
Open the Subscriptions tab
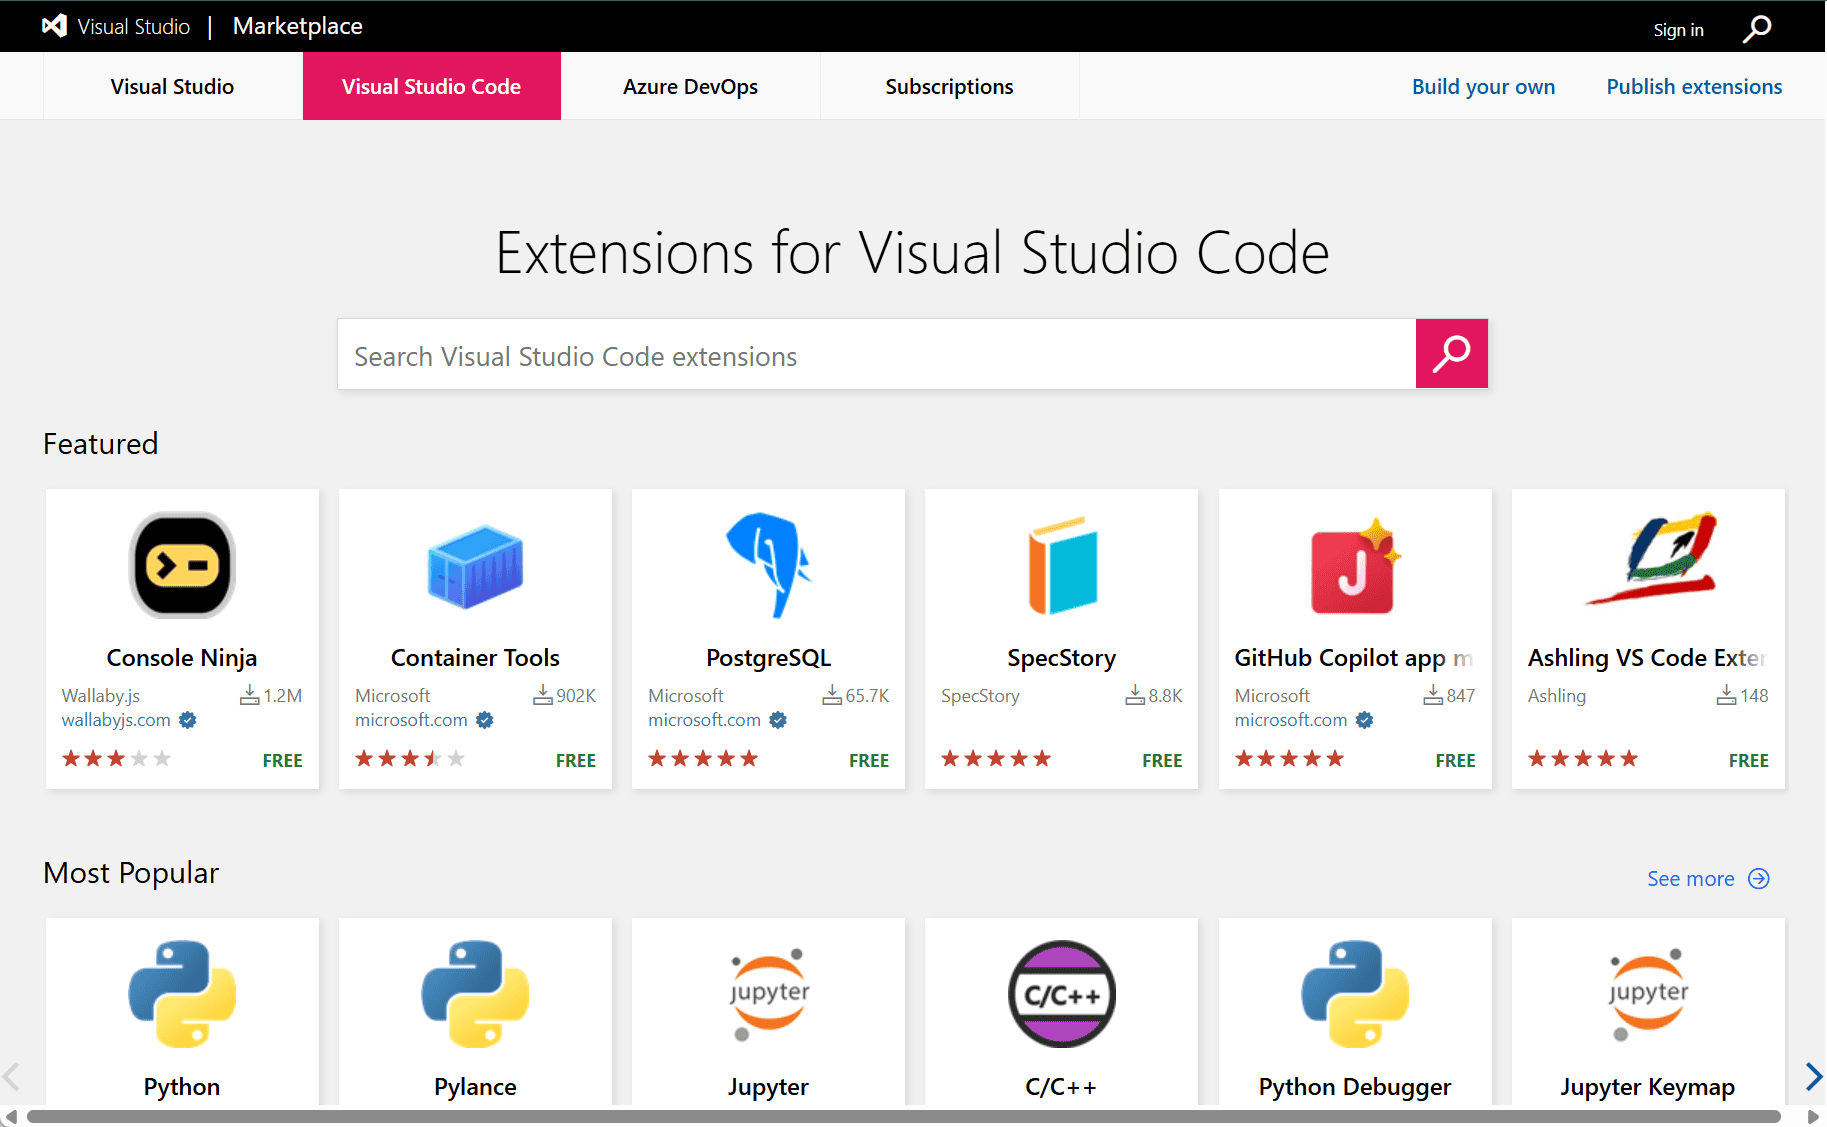(949, 86)
